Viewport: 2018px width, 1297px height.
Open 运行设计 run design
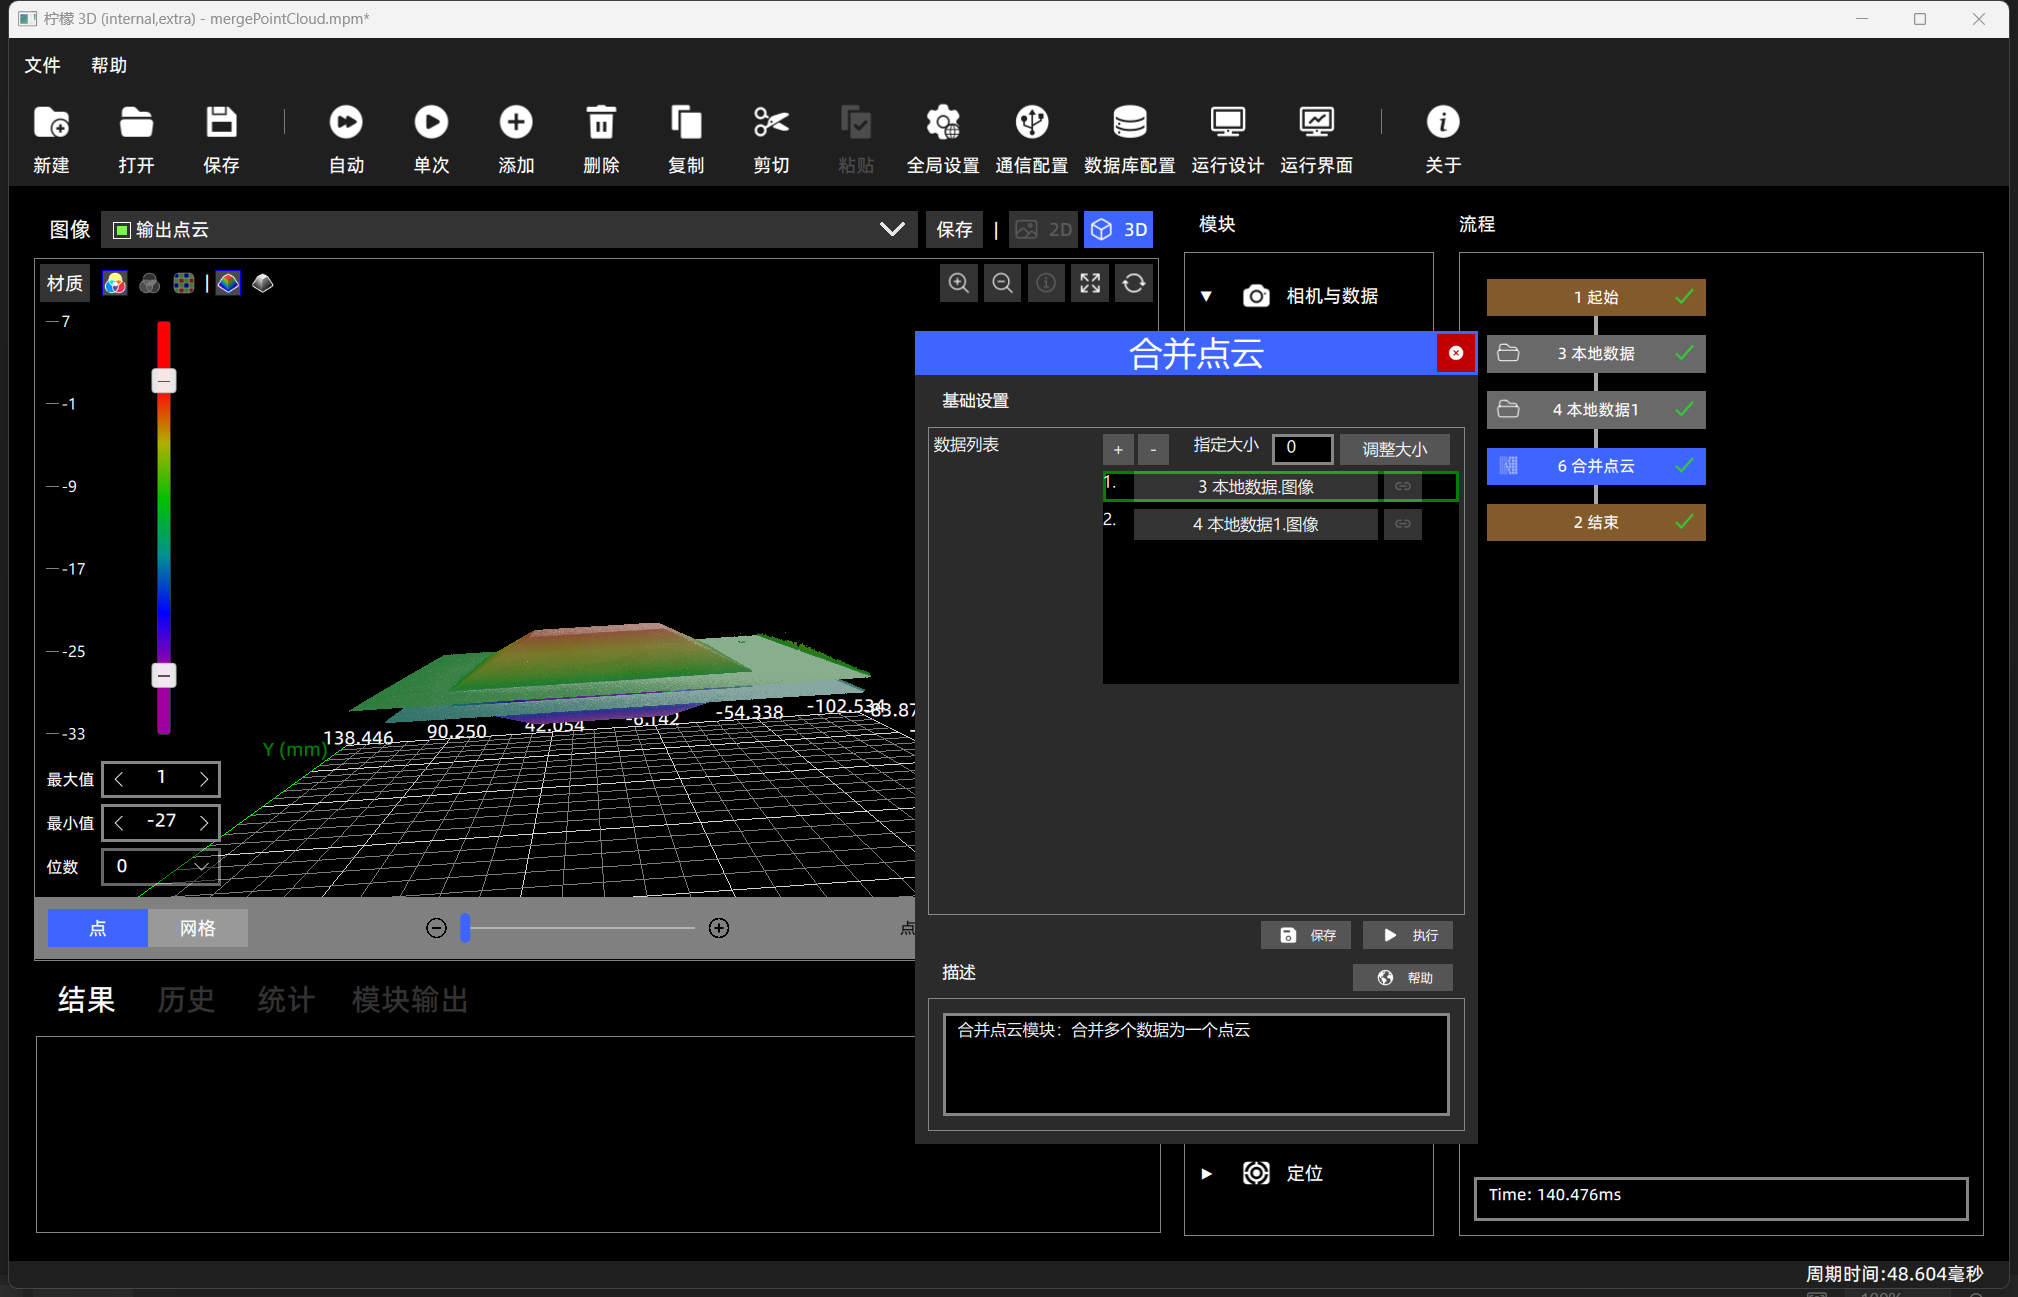(1227, 138)
